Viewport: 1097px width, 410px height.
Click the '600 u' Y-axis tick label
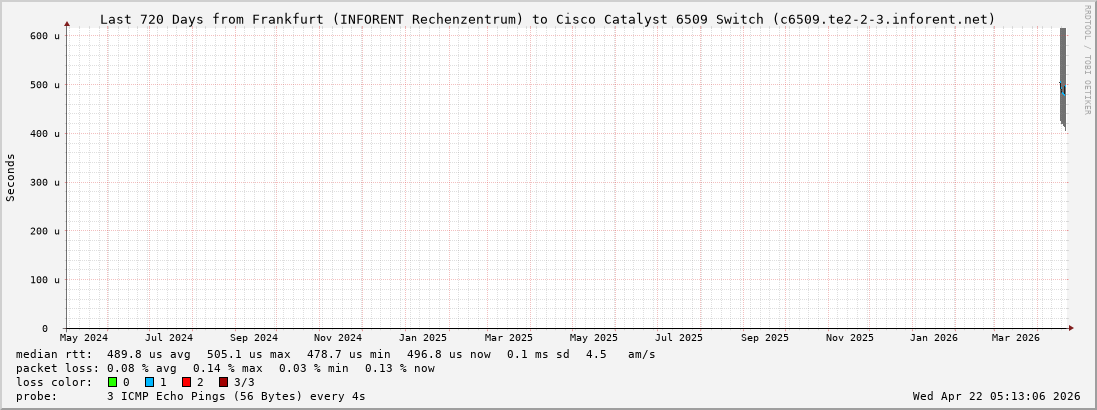pos(44,36)
